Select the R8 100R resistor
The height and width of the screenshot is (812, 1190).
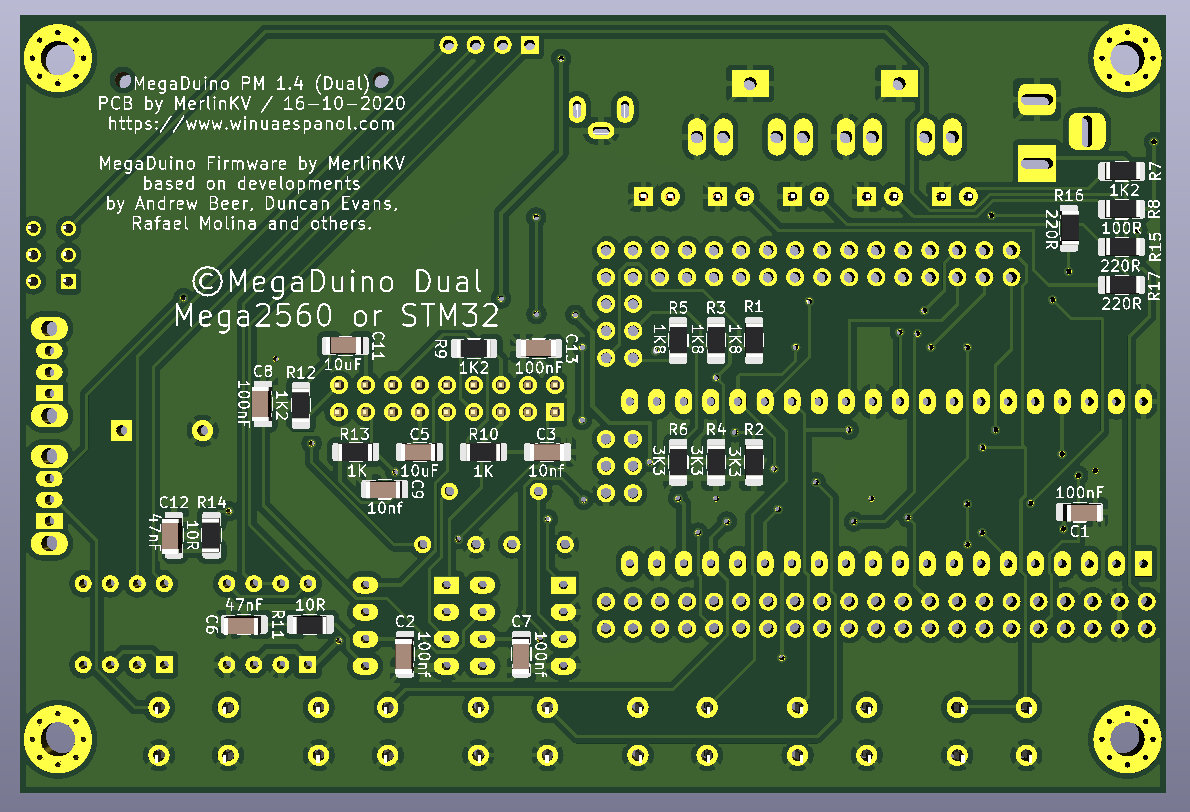[x=1122, y=209]
